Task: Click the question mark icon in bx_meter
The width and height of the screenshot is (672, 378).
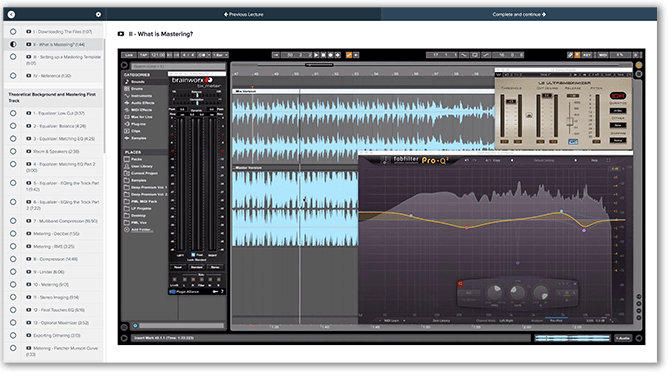Action: point(222,291)
